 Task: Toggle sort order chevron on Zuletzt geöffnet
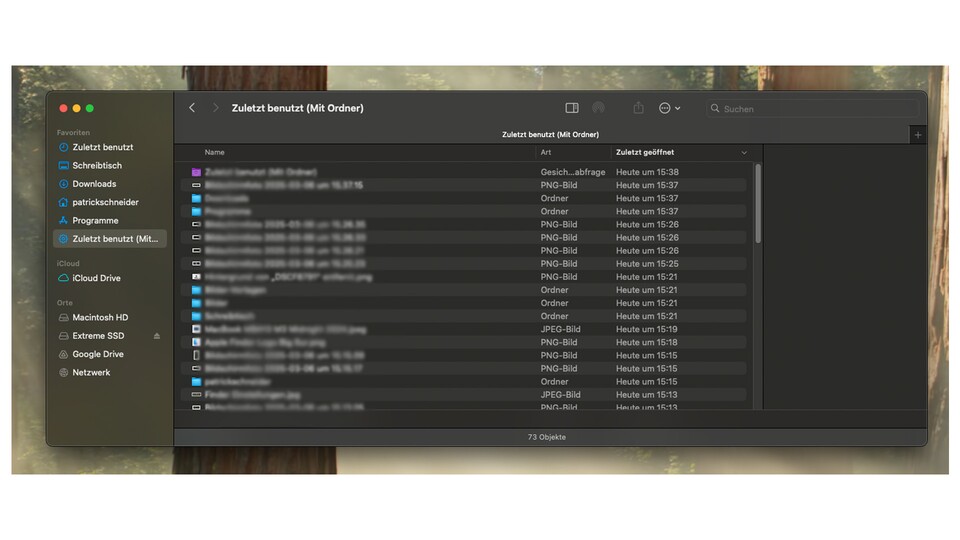[x=744, y=153]
